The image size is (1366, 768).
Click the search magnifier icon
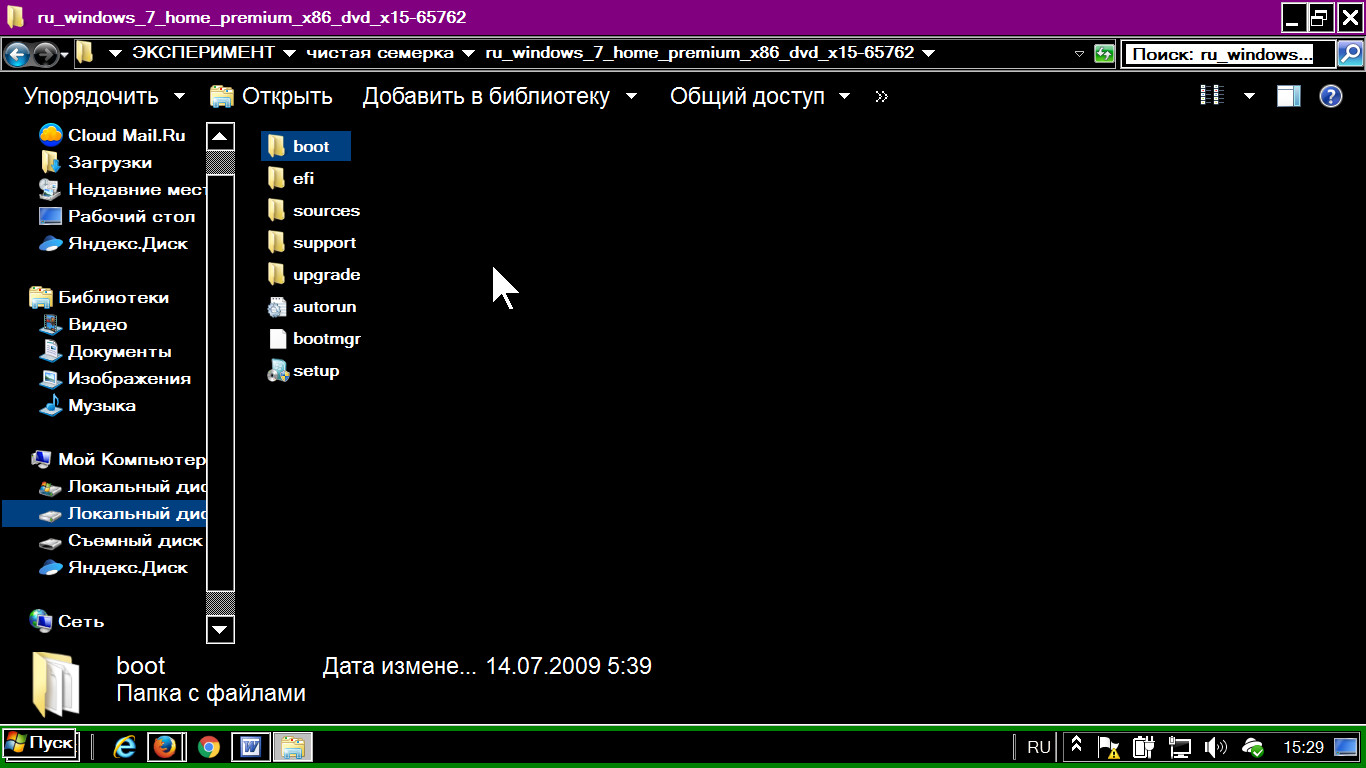coord(1349,54)
